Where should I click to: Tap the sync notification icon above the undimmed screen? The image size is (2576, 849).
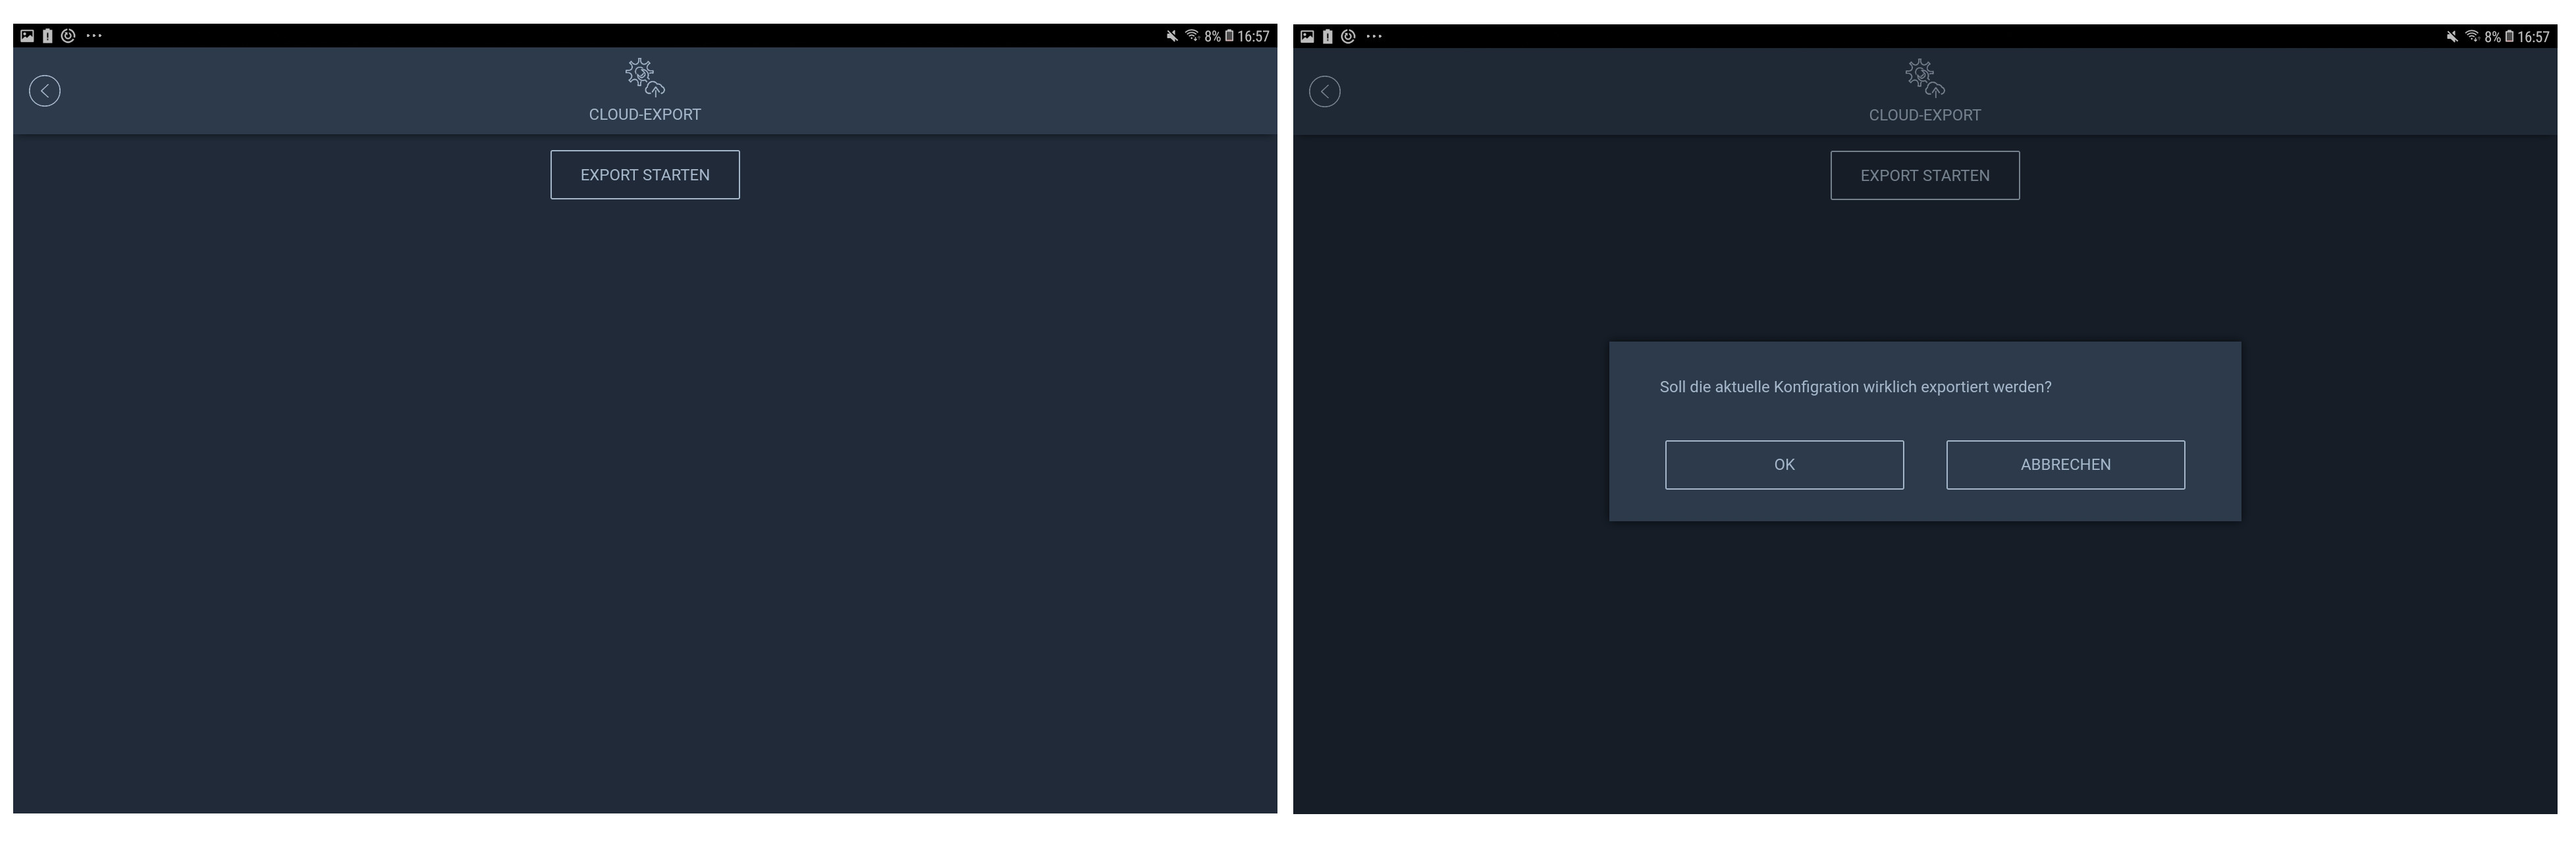point(68,36)
